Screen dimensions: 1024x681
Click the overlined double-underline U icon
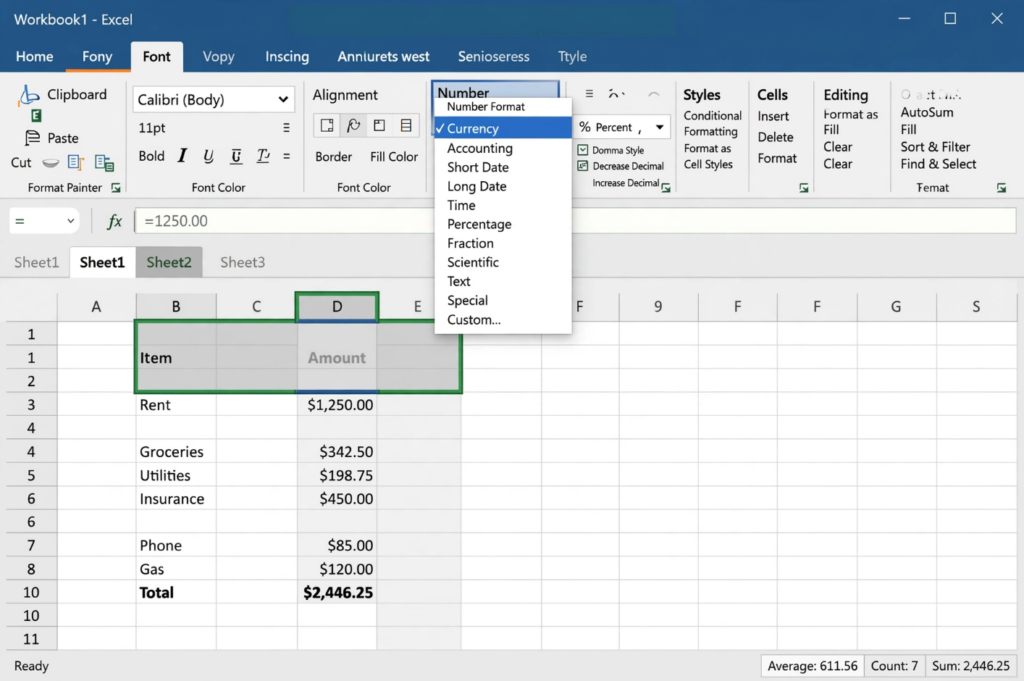tap(236, 156)
